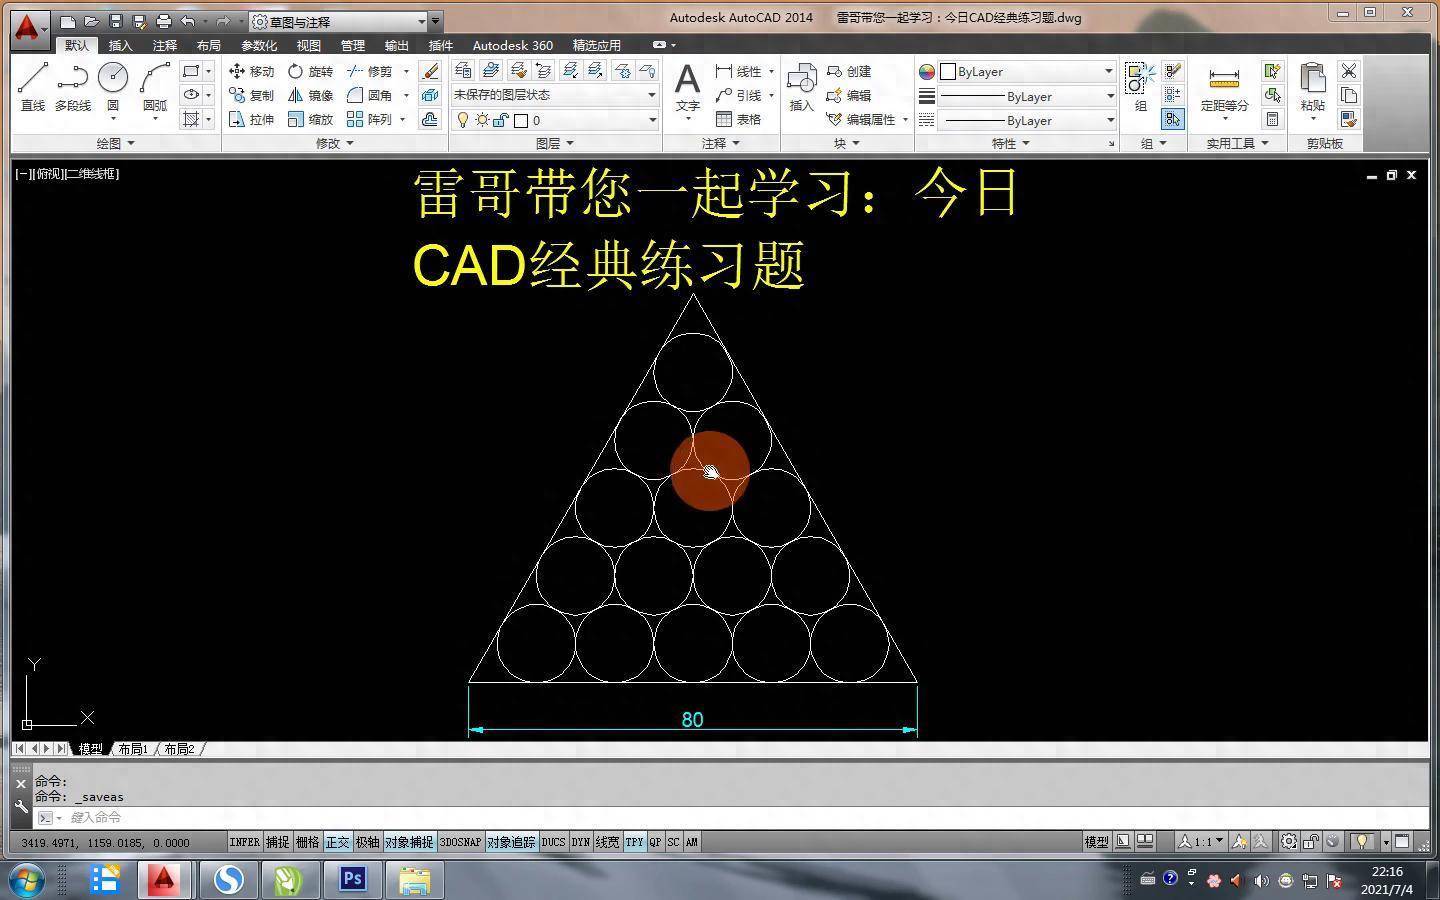Toggle Grid display (栅格) in status bar
Viewport: 1440px width, 900px height.
click(x=307, y=842)
